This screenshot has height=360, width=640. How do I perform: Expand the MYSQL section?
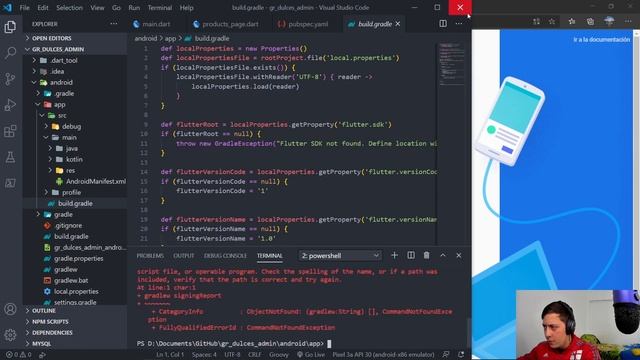[x=75, y=344]
